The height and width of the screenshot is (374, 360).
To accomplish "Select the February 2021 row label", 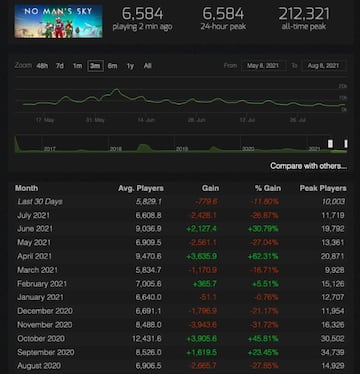I will pos(42,284).
